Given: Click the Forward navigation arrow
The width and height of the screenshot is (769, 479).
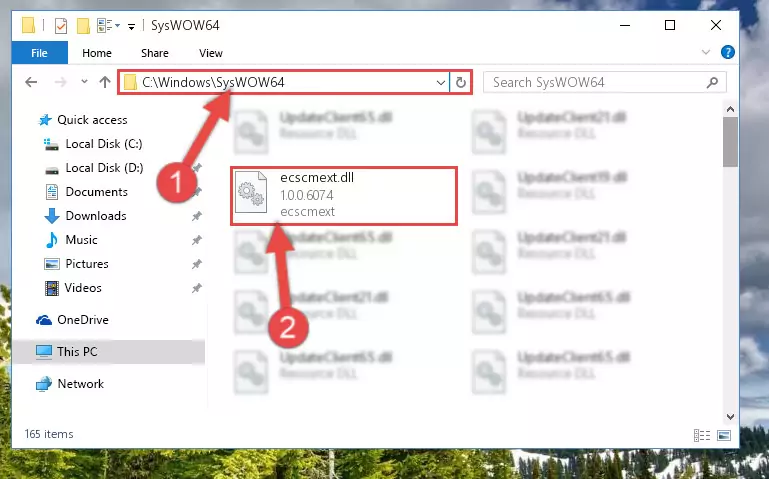Looking at the screenshot, I should click(x=60, y=82).
